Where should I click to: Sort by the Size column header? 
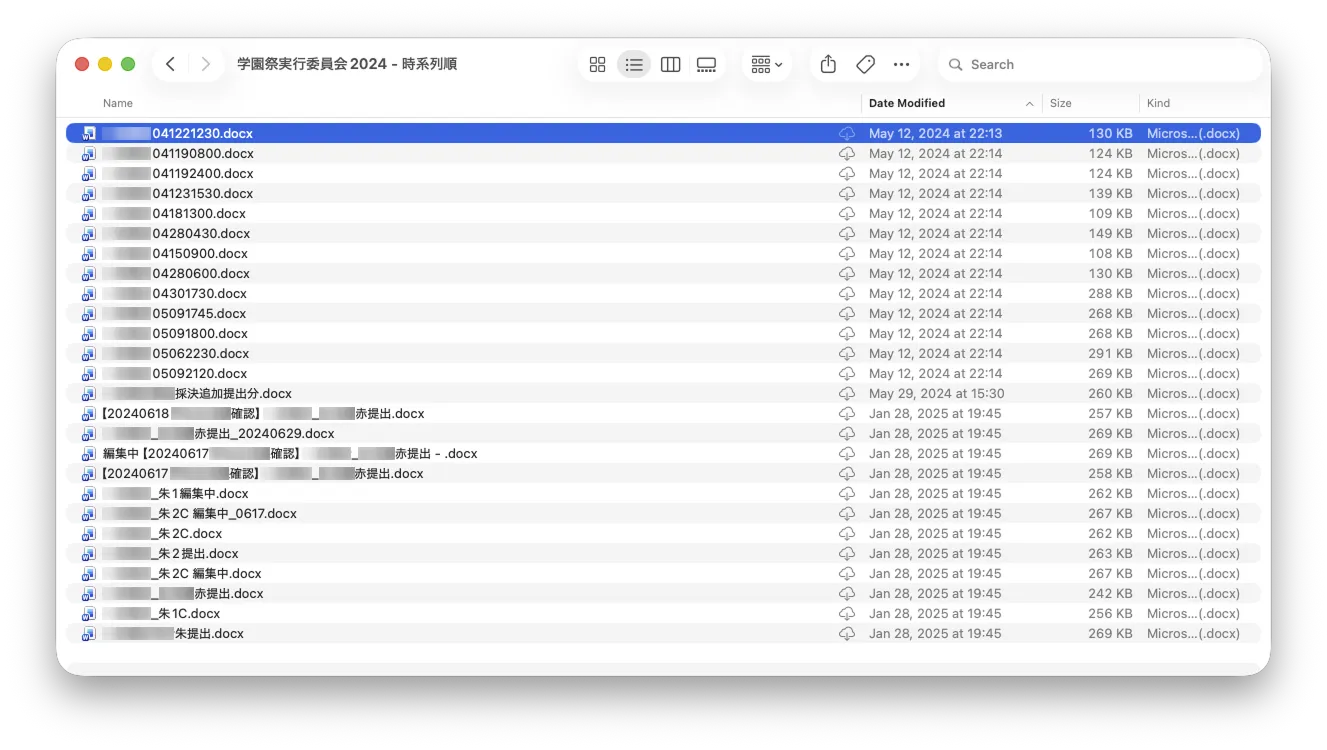tap(1061, 103)
